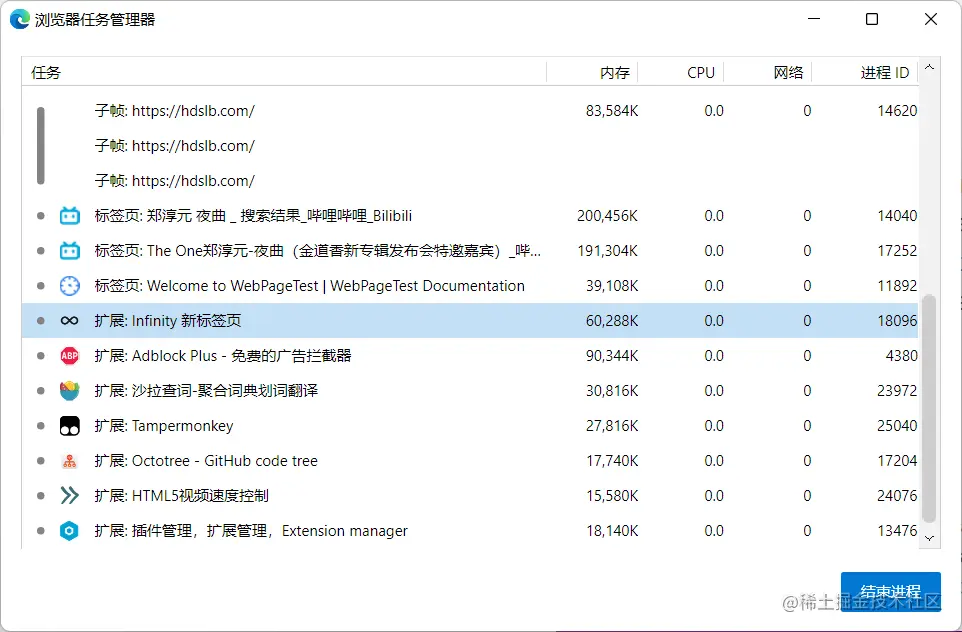Sort by 网络 column header

[768, 72]
